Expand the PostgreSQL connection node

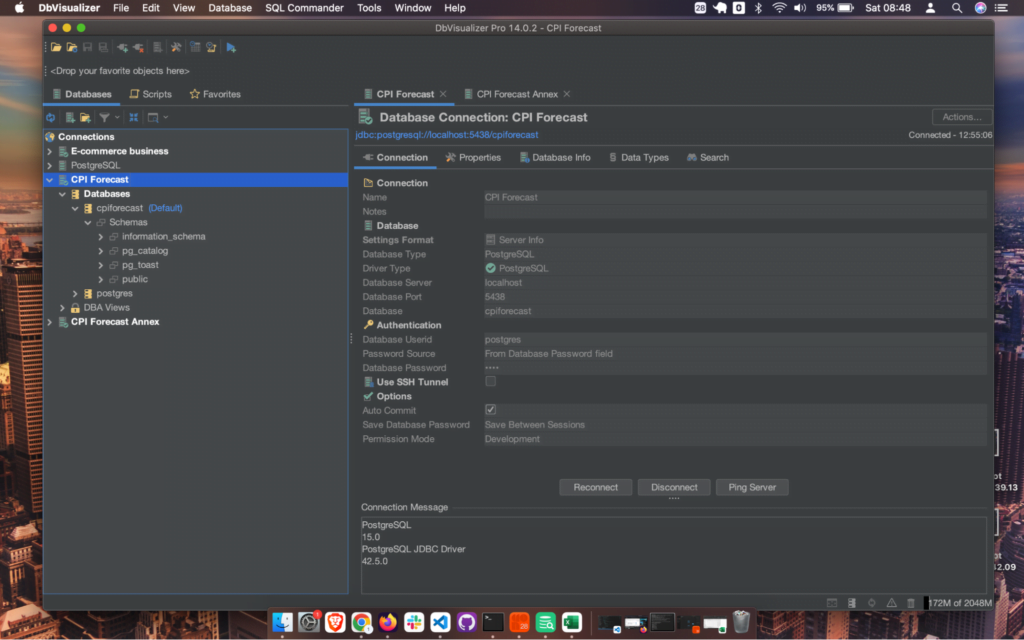click(x=50, y=166)
